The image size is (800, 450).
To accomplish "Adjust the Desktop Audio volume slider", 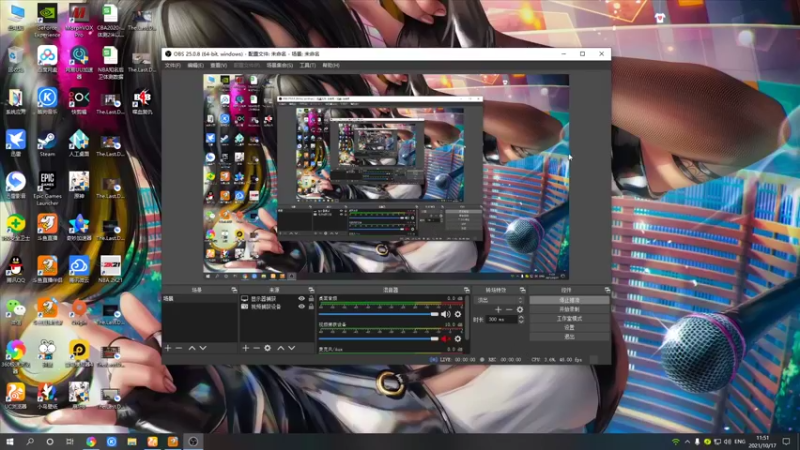I will (379, 314).
